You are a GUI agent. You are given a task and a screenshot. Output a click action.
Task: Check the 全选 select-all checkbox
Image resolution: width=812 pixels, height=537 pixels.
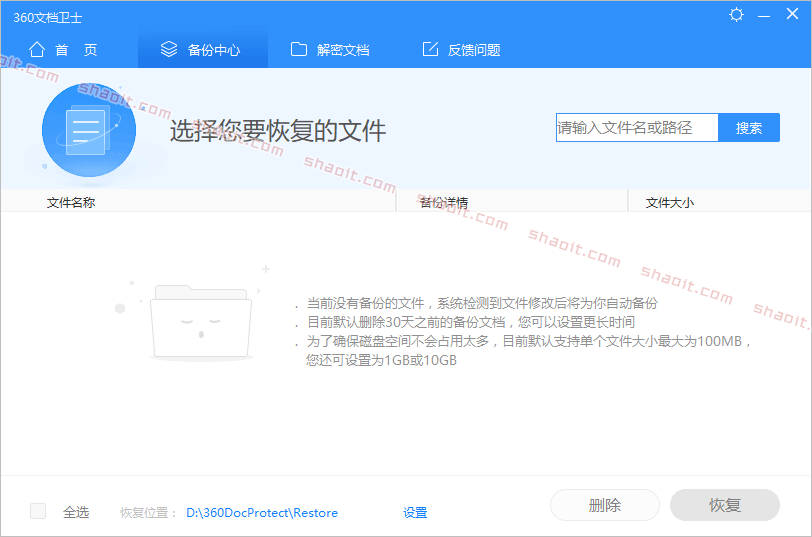click(x=38, y=511)
